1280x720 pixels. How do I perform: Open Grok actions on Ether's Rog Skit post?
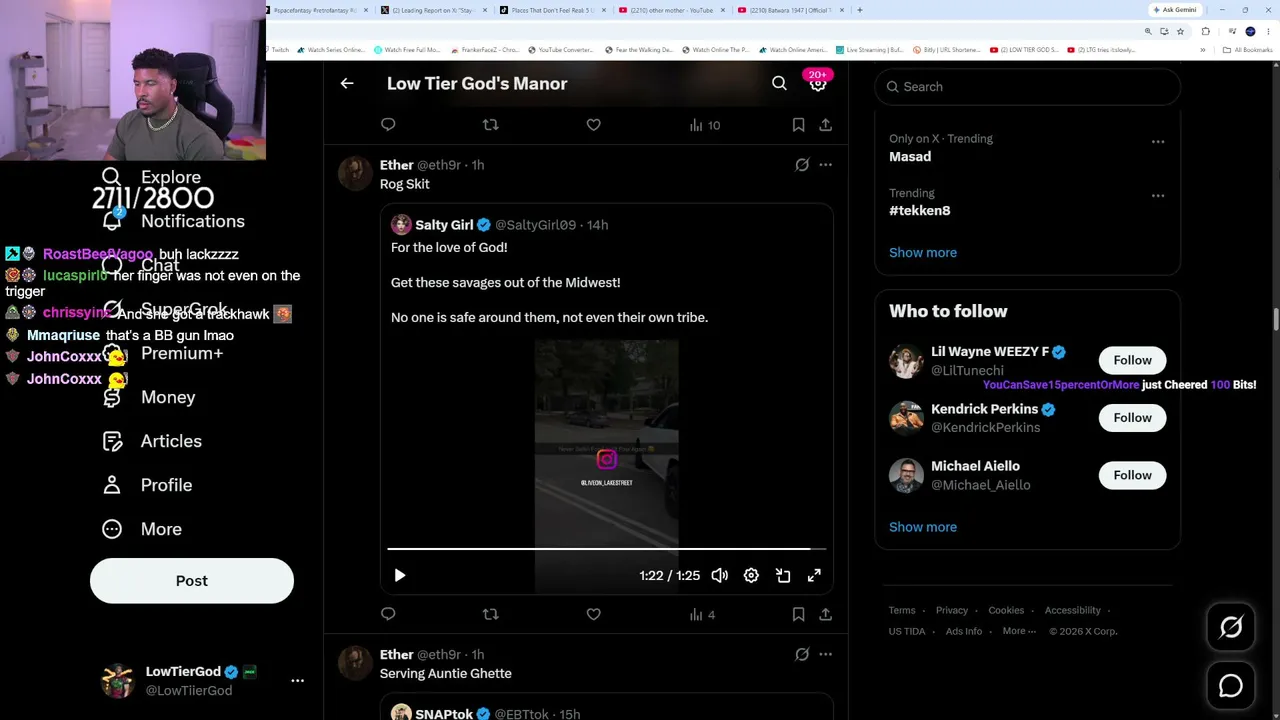(x=802, y=165)
